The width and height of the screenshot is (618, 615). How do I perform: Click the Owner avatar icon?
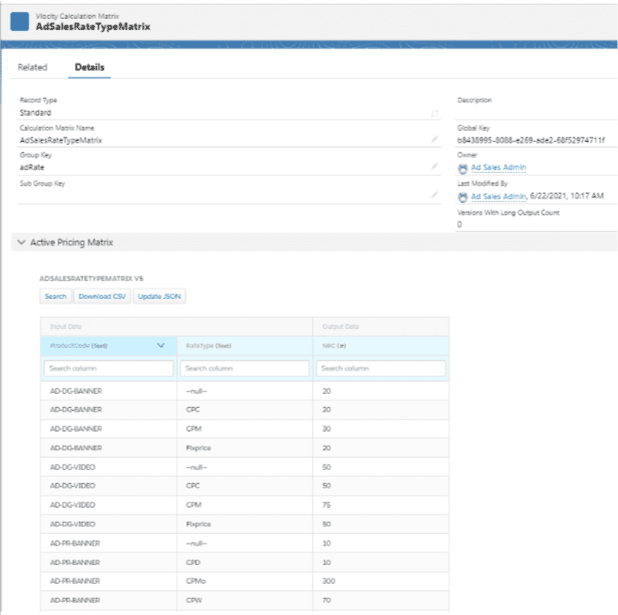coord(463,168)
